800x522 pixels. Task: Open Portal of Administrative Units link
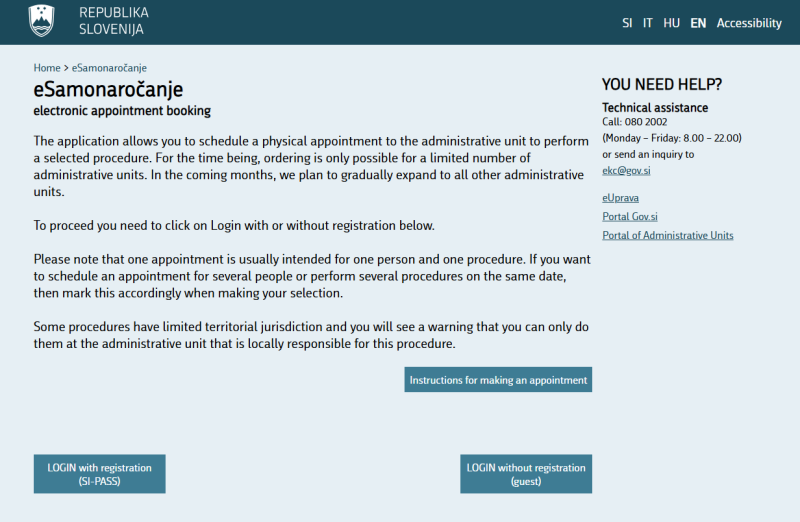tap(668, 235)
